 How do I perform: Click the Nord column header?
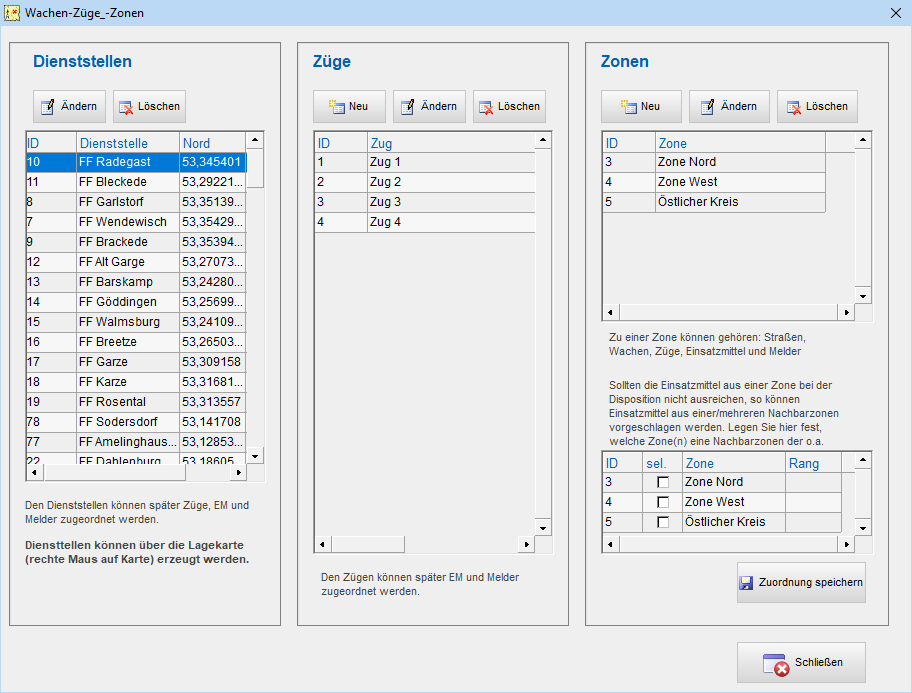210,143
